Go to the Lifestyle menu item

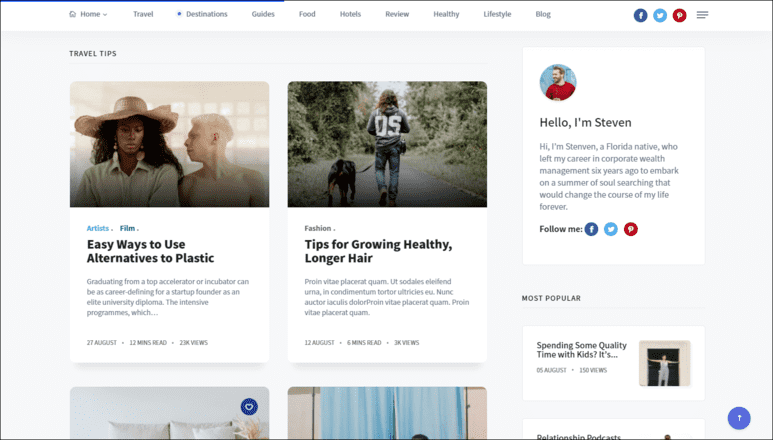497,15
